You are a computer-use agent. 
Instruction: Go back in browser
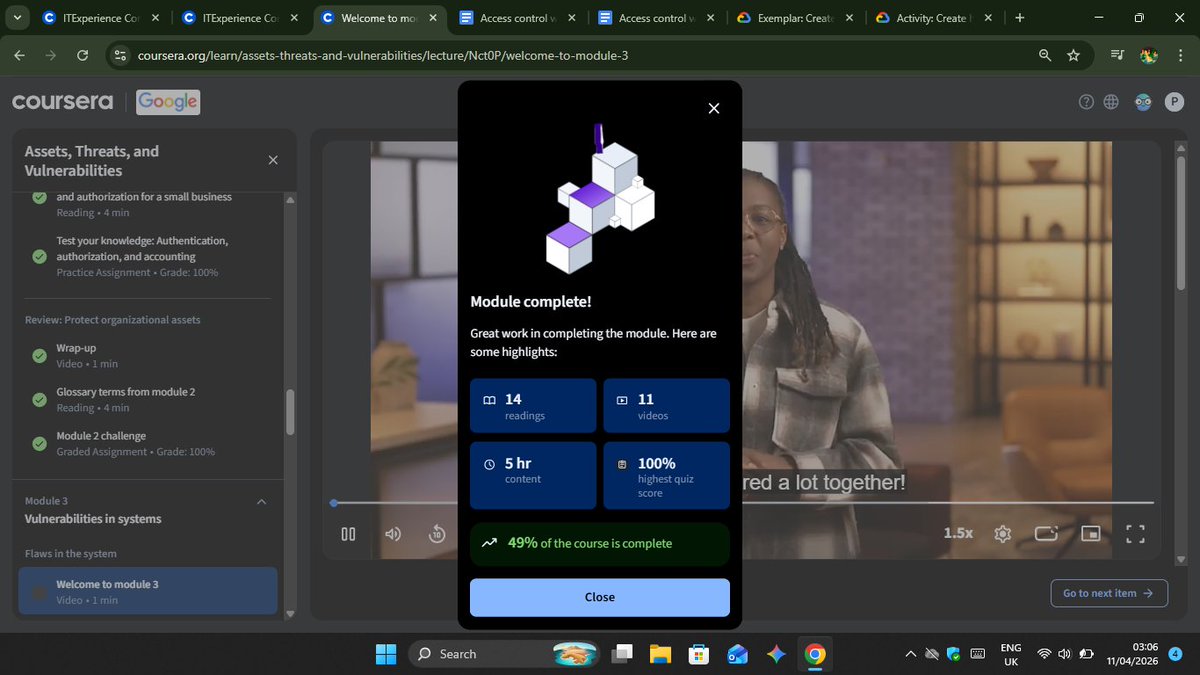coord(19,56)
